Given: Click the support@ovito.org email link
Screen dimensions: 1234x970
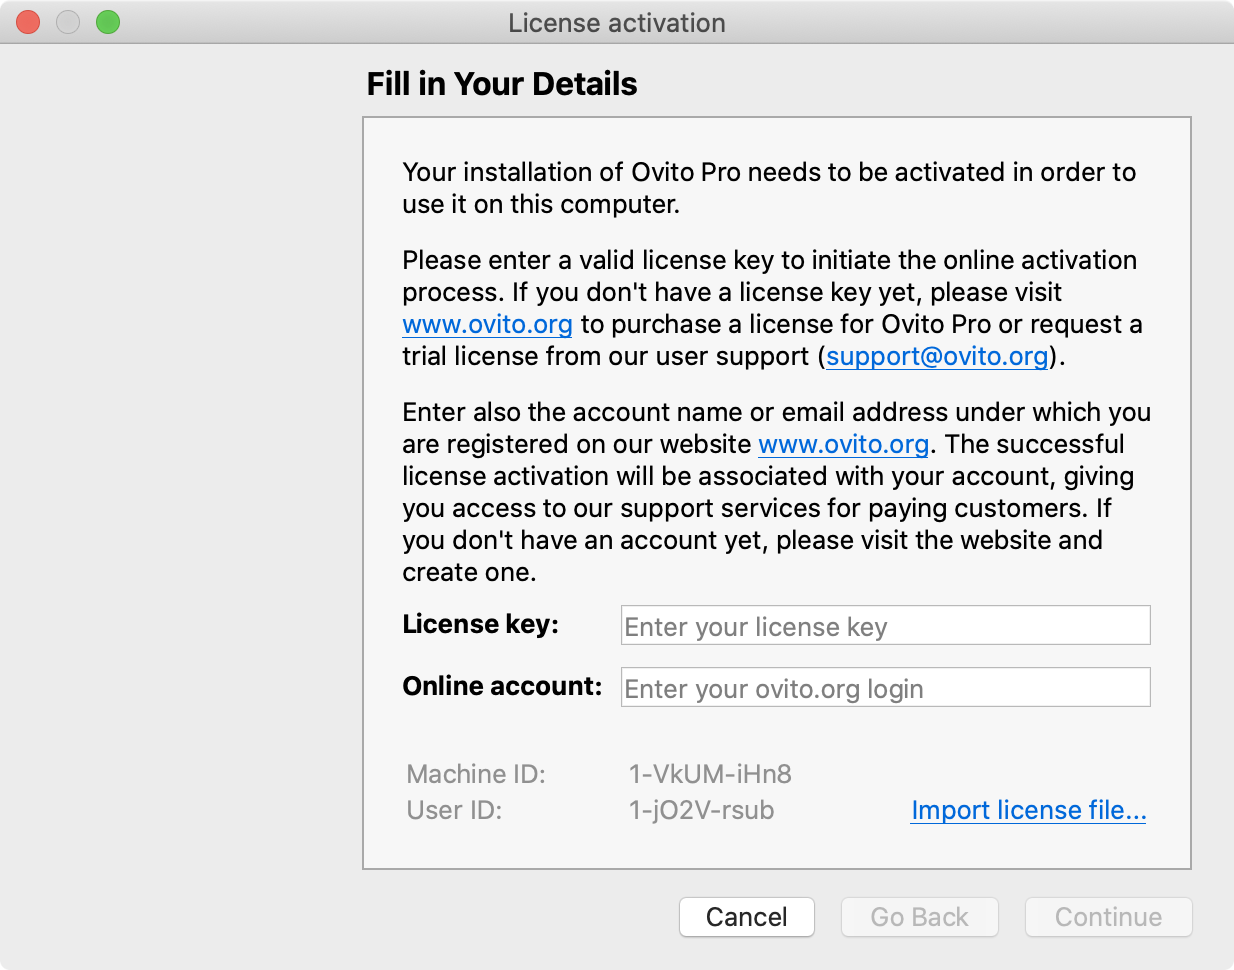Looking at the screenshot, I should (937, 357).
